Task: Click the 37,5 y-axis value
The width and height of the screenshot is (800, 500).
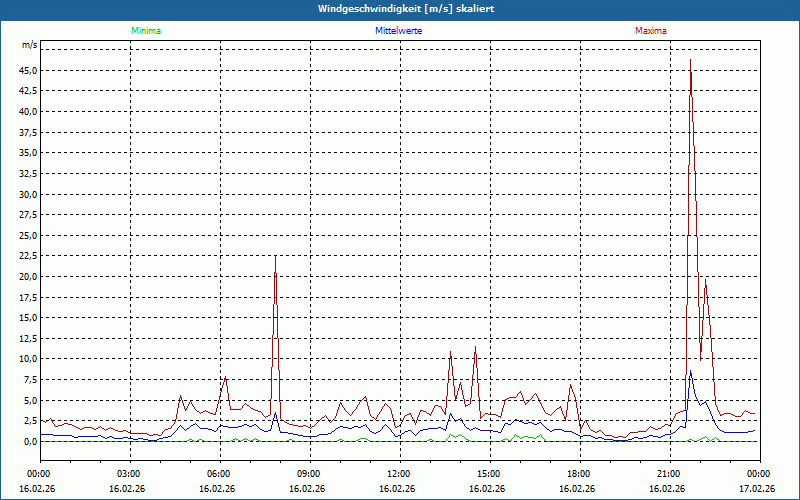Action: [28, 132]
